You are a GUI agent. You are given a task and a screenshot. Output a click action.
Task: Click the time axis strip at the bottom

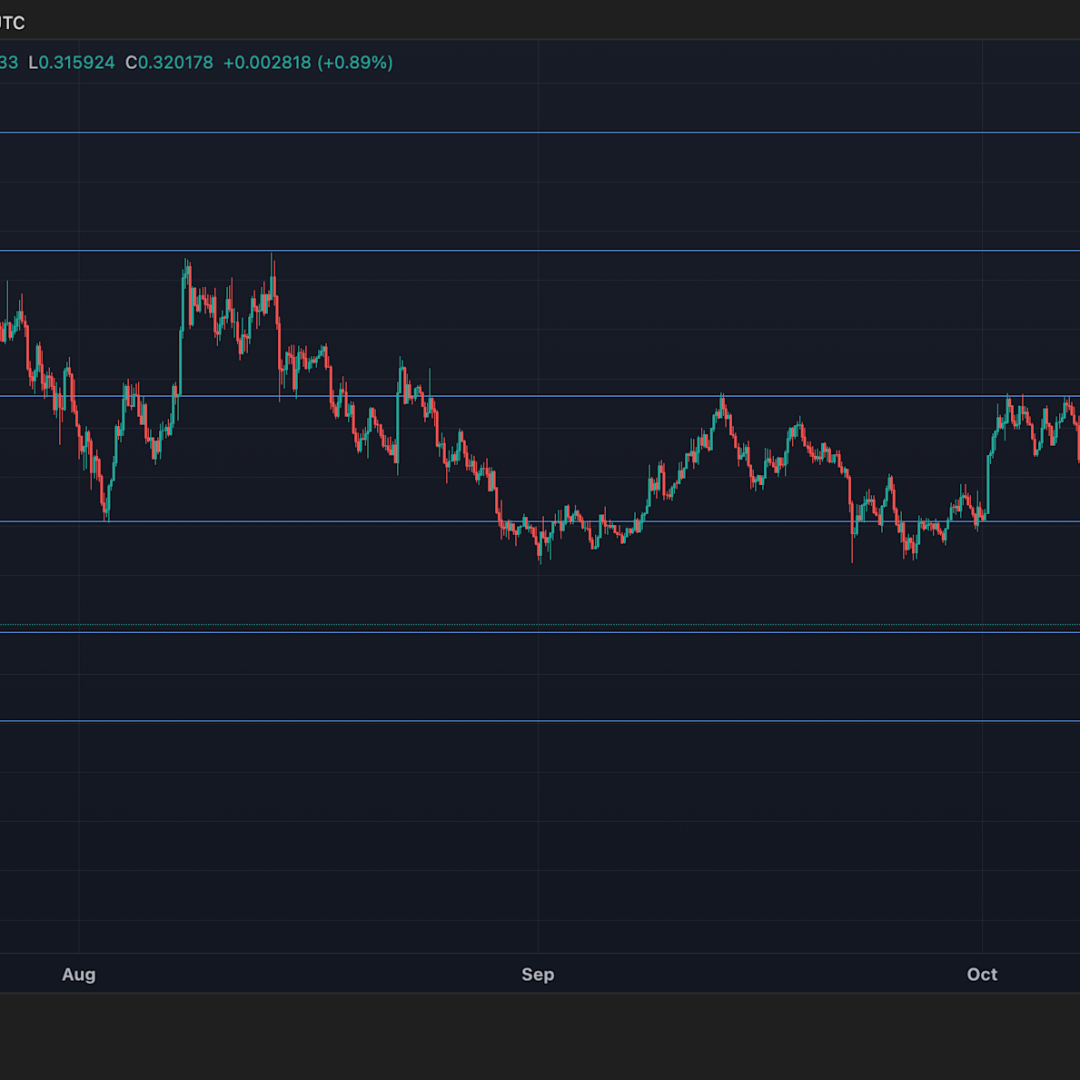(300, 974)
